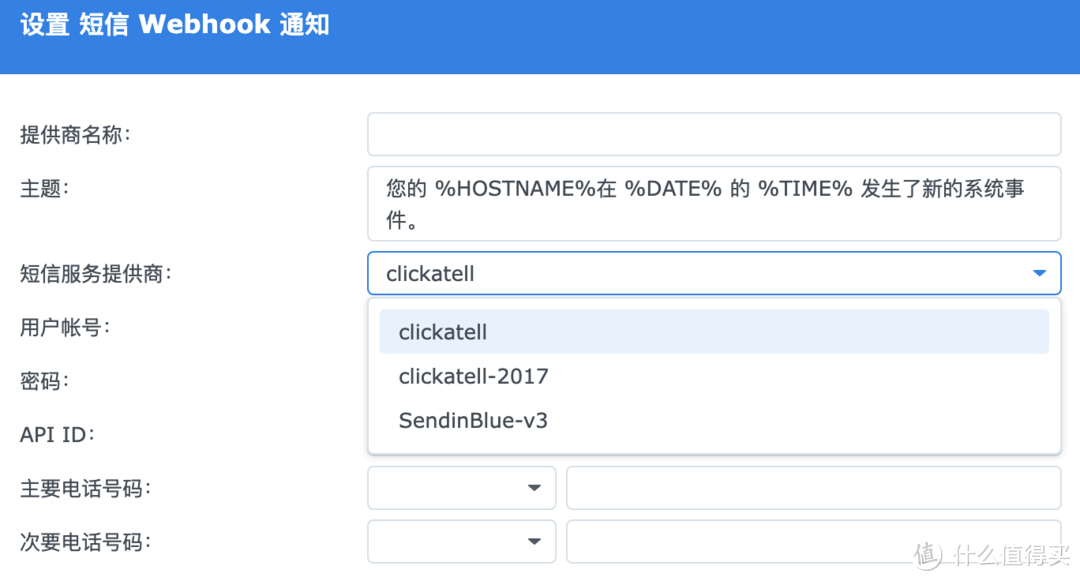Click the 提供商名称 input field
1080x581 pixels.
point(713,134)
